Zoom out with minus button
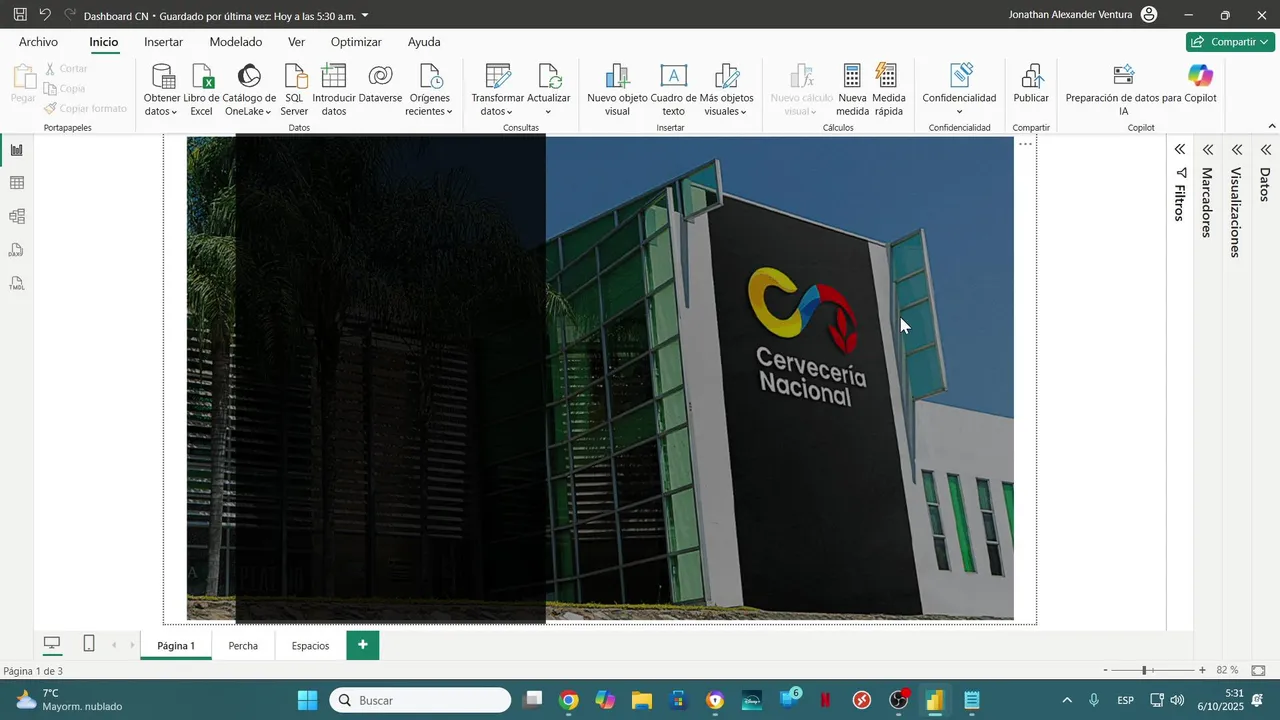Viewport: 1280px width, 720px height. click(1105, 670)
